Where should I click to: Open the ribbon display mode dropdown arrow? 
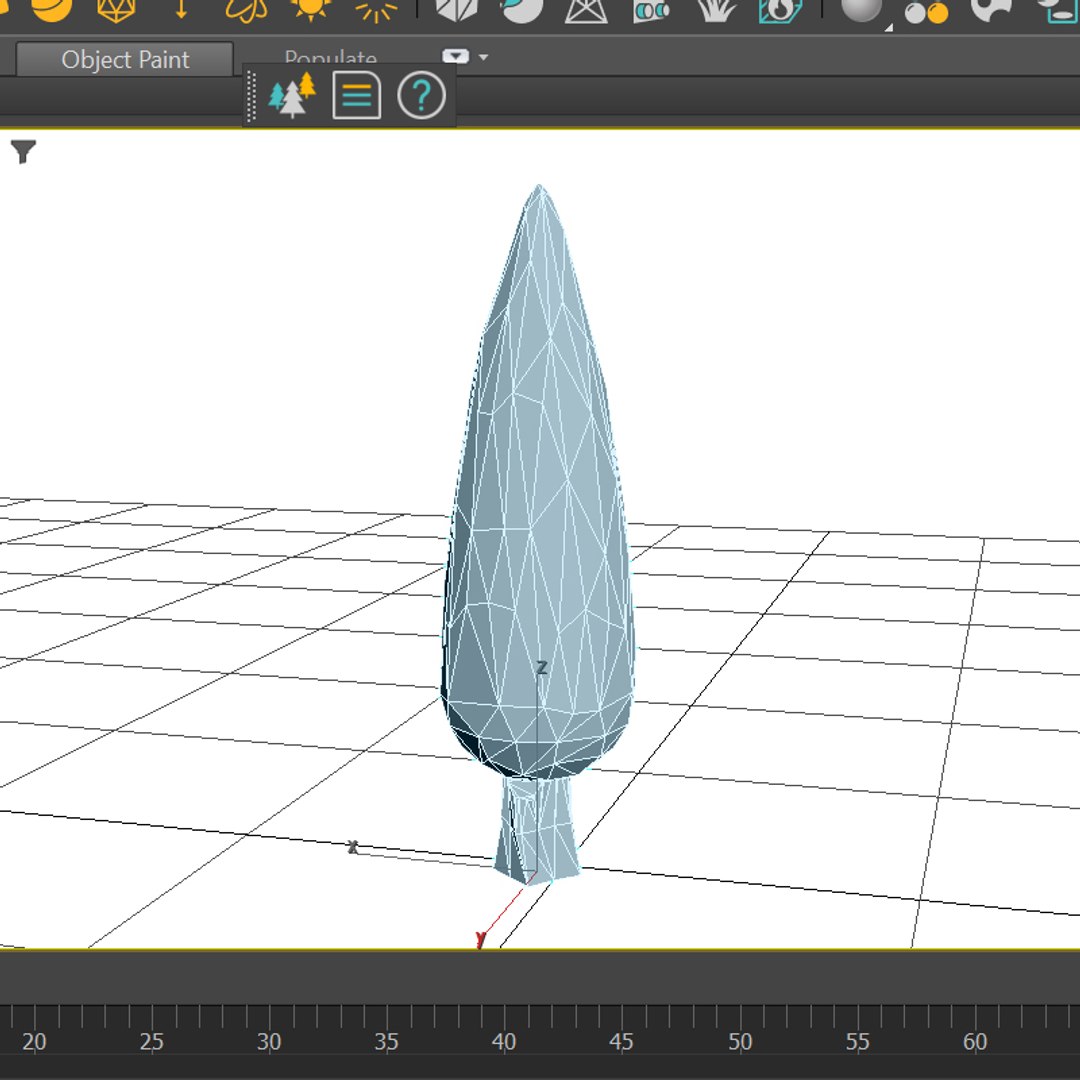pyautogui.click(x=484, y=57)
